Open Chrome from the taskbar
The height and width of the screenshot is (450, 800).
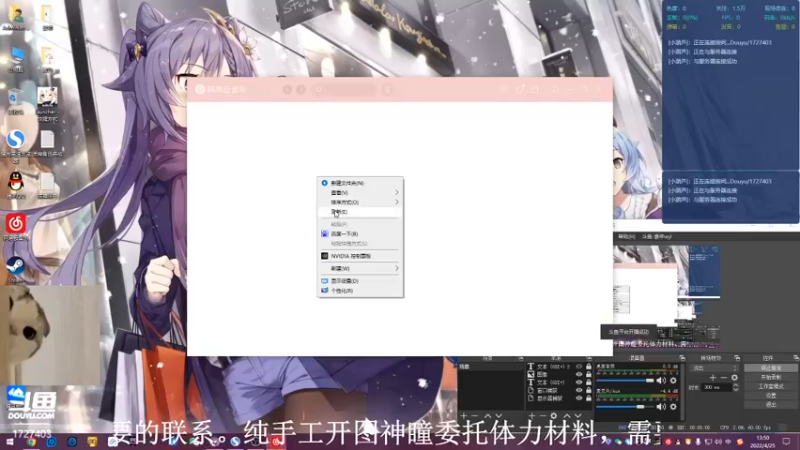point(31,442)
